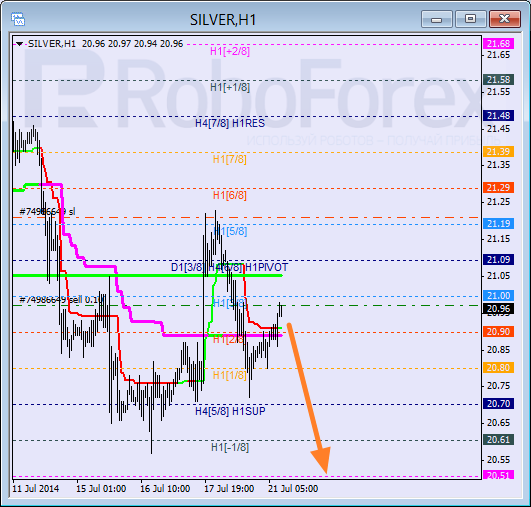Select the H1[-1/8] level label

click(230, 447)
